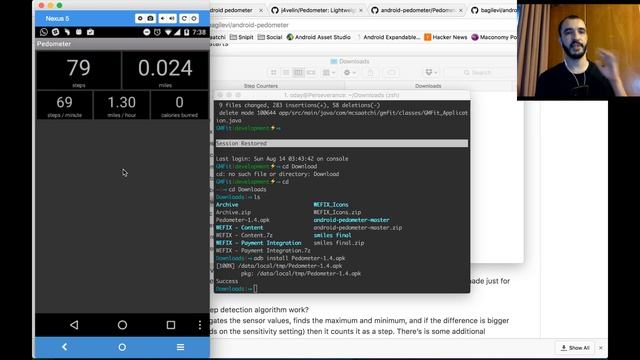This screenshot has width=640, height=360.
Task: Tap the 0 calories burned tile
Action: 179,105
